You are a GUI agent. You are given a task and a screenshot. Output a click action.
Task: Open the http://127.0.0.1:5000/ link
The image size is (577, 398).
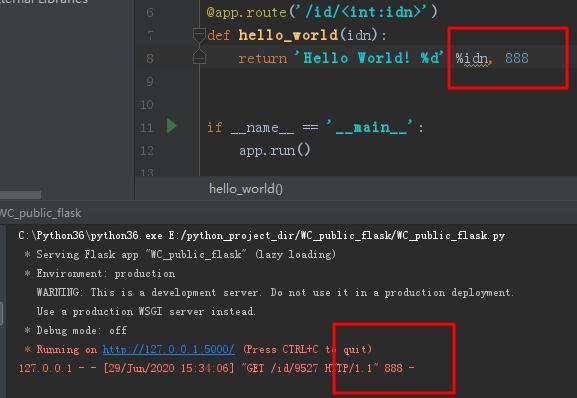tap(169, 349)
